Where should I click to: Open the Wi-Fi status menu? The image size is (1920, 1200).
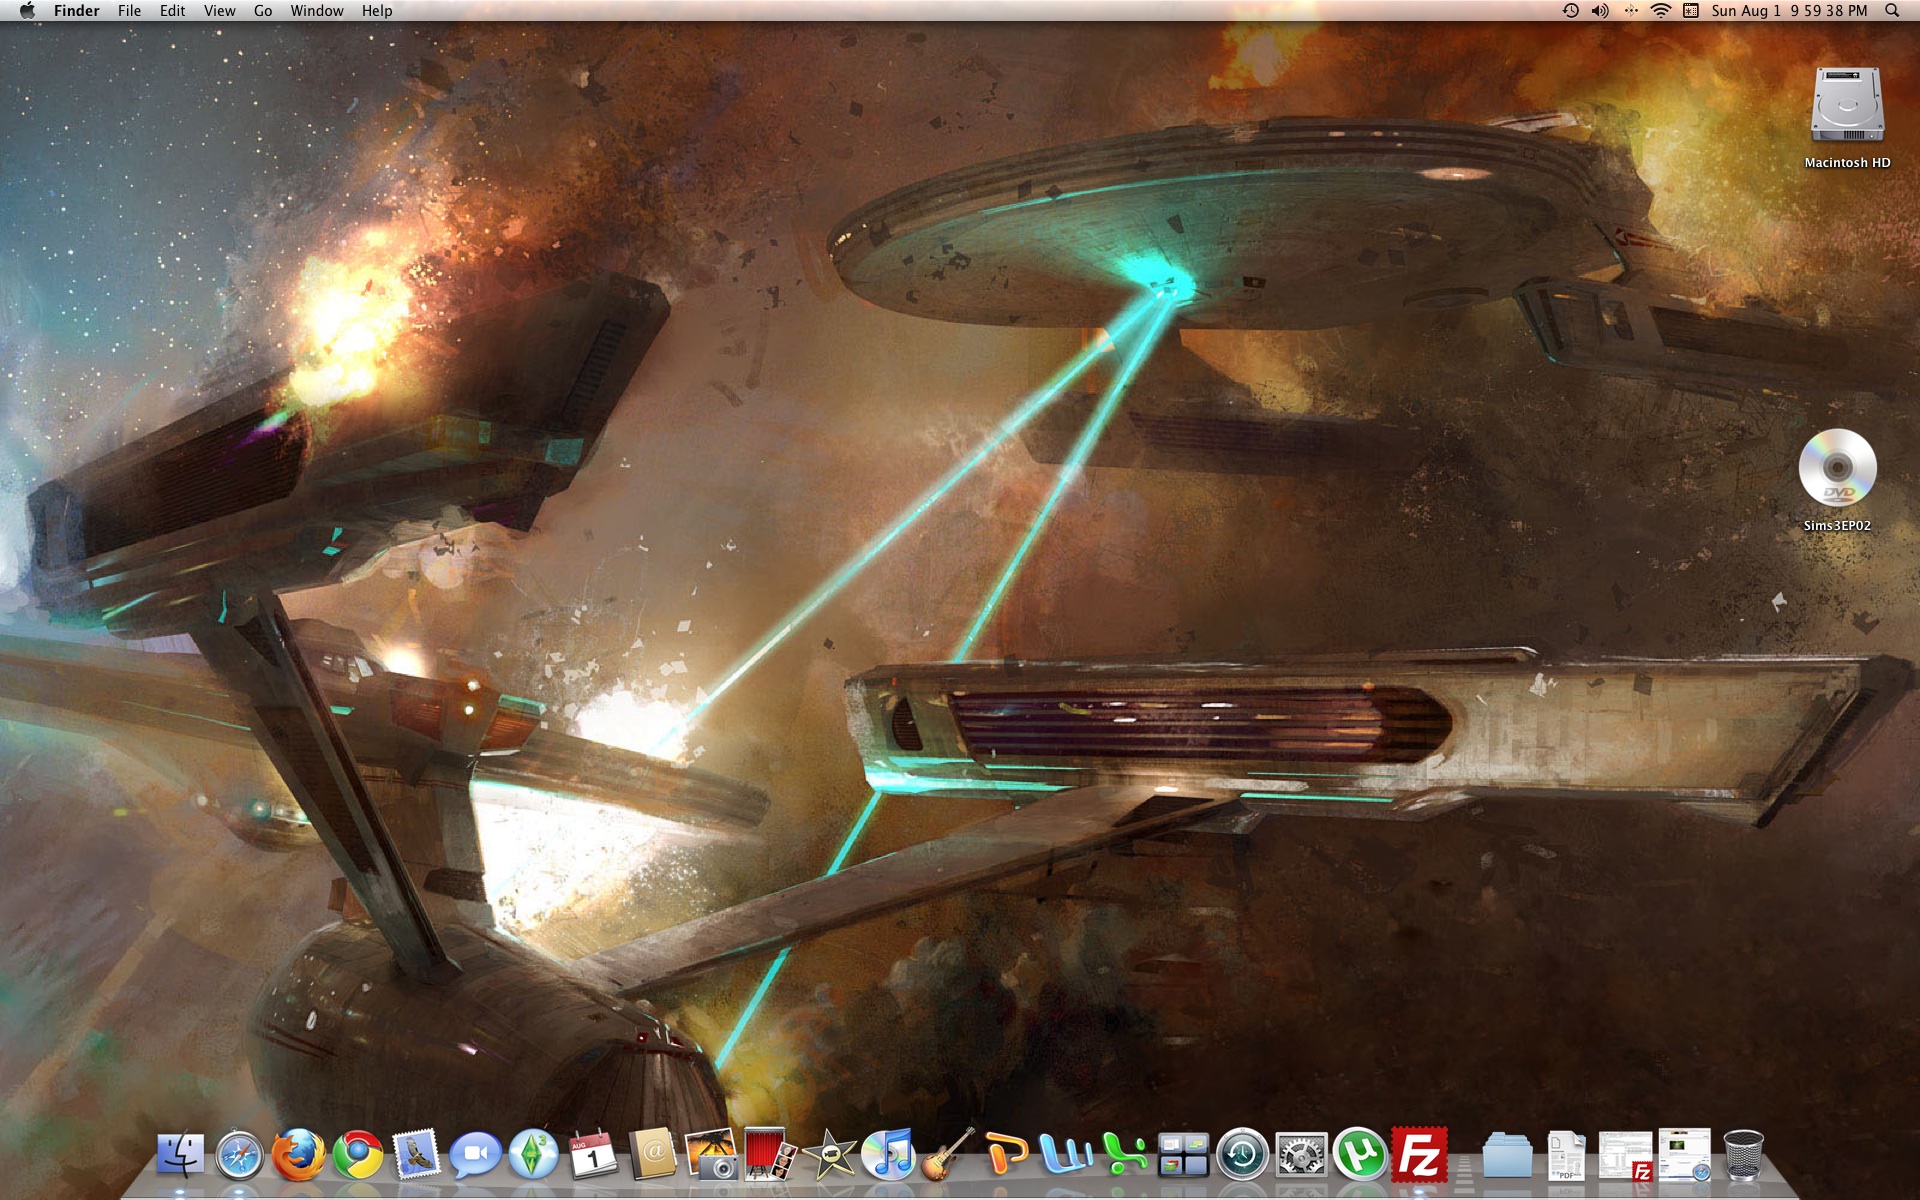pyautogui.click(x=1661, y=11)
